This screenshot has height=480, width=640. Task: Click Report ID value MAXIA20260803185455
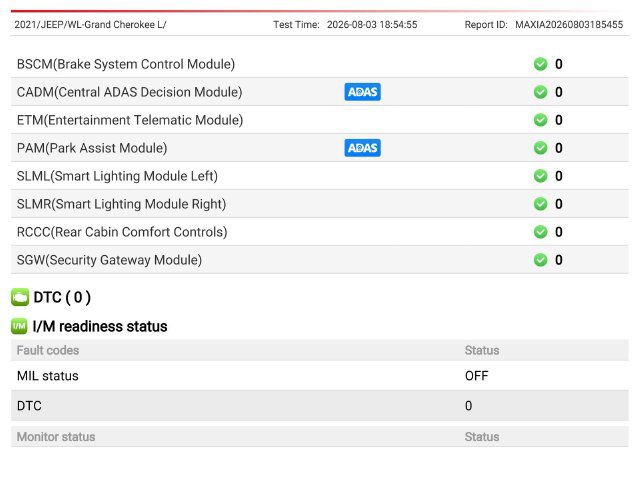[569, 24]
